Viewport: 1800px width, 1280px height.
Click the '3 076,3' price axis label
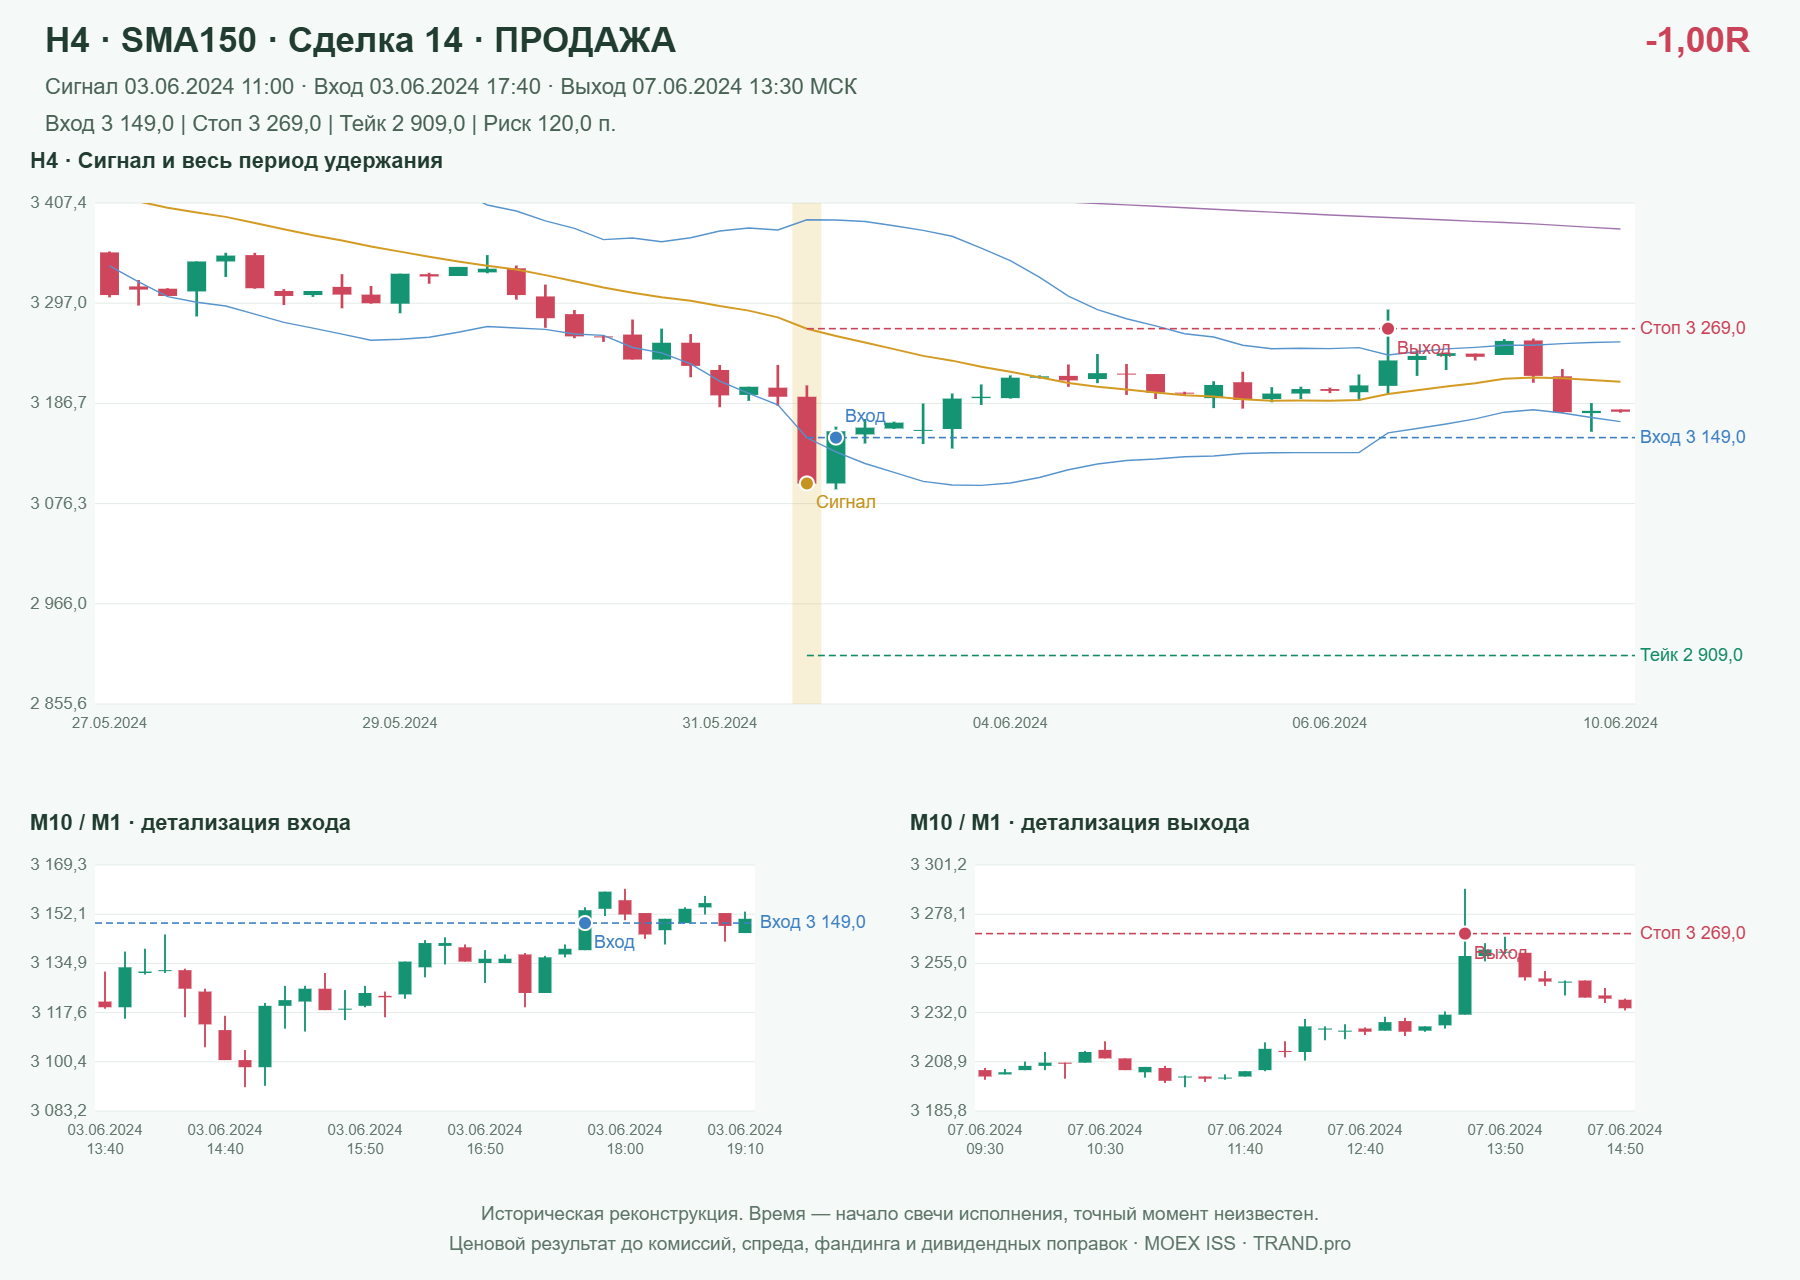(x=58, y=503)
